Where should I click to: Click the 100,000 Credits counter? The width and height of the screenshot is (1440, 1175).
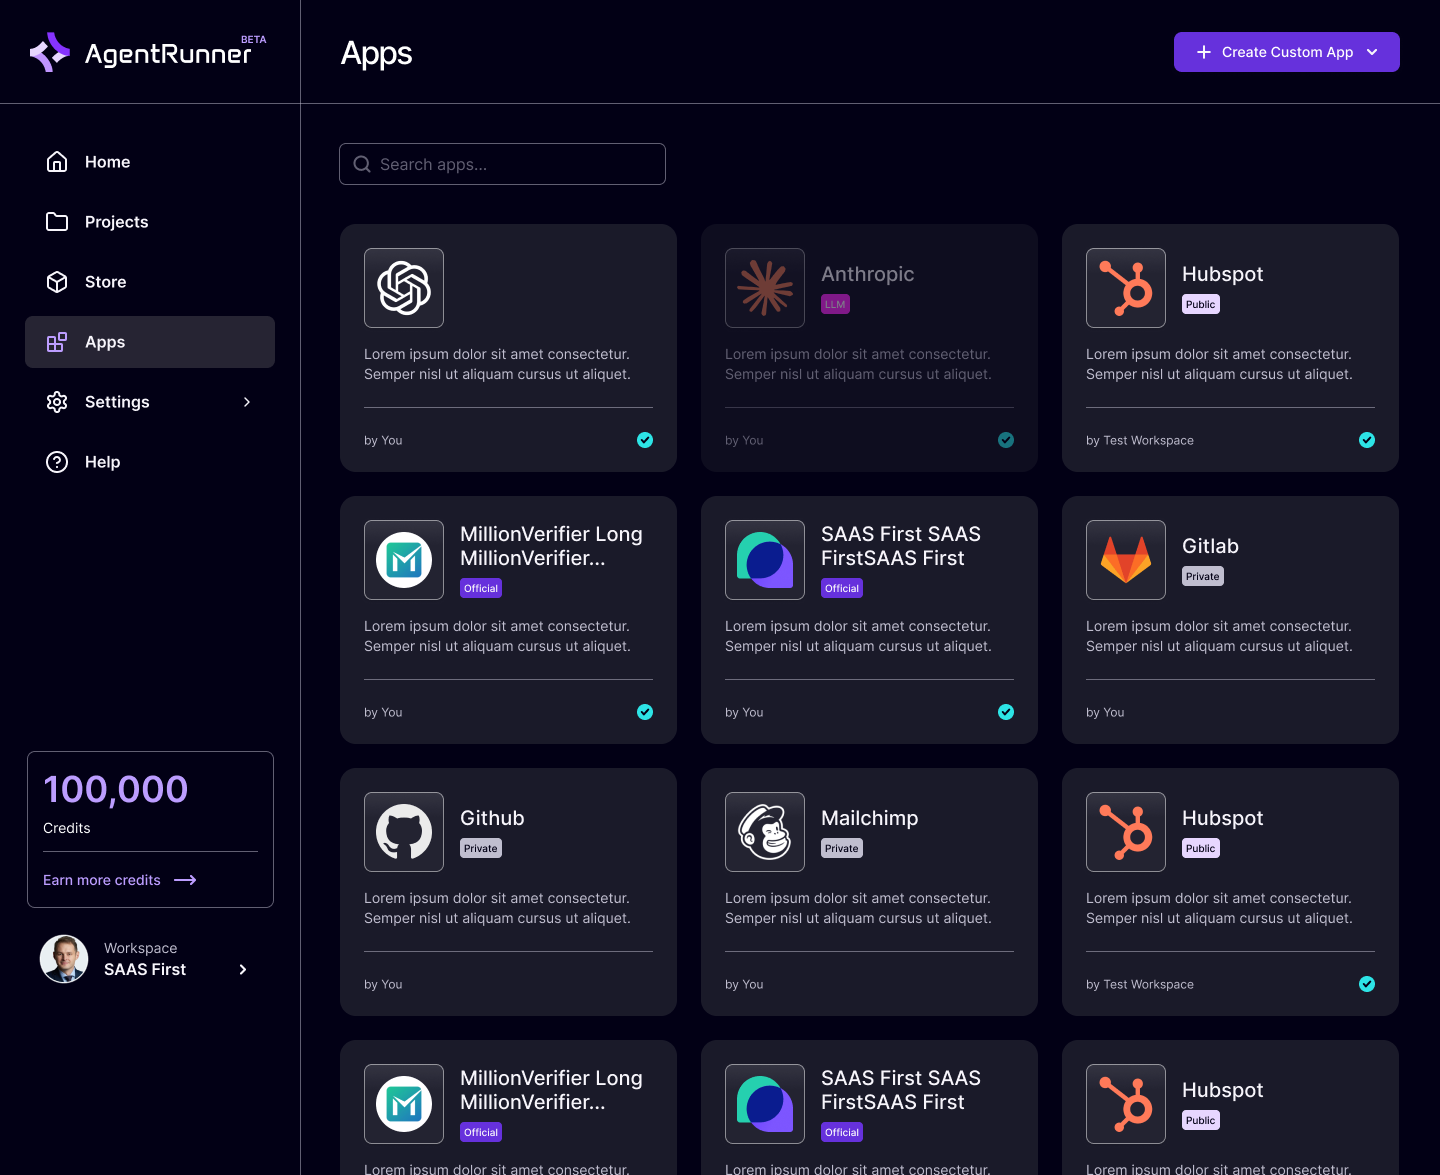[x=116, y=790]
